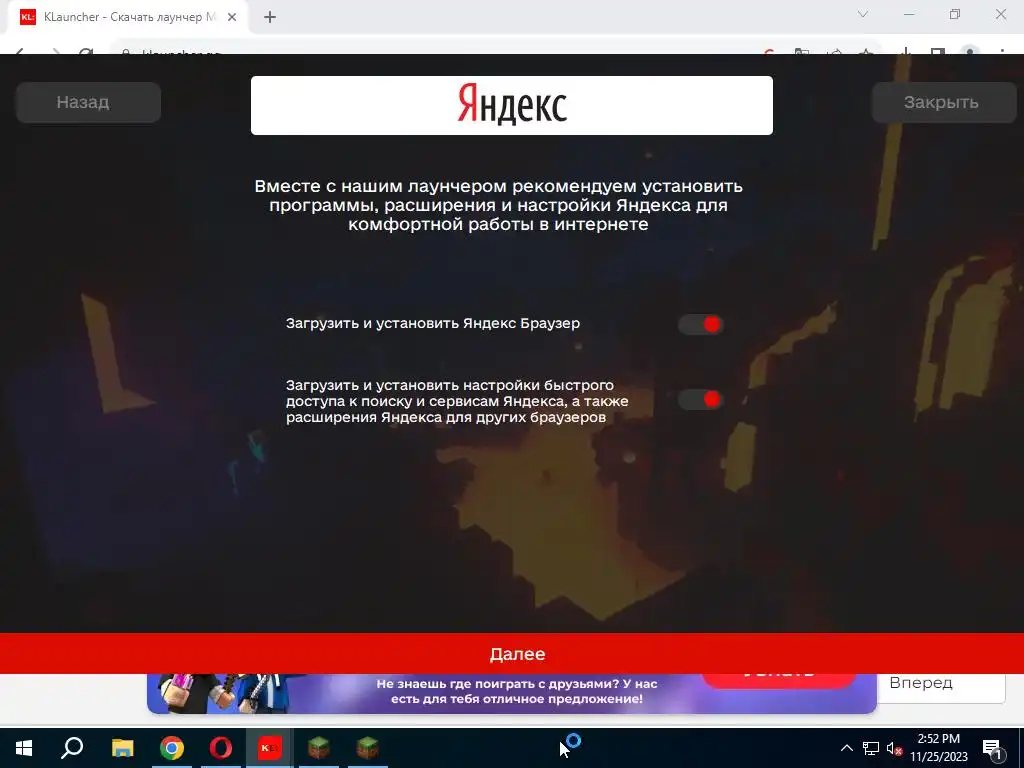Open File Explorer from taskbar
This screenshot has height=768, width=1024.
pos(122,748)
